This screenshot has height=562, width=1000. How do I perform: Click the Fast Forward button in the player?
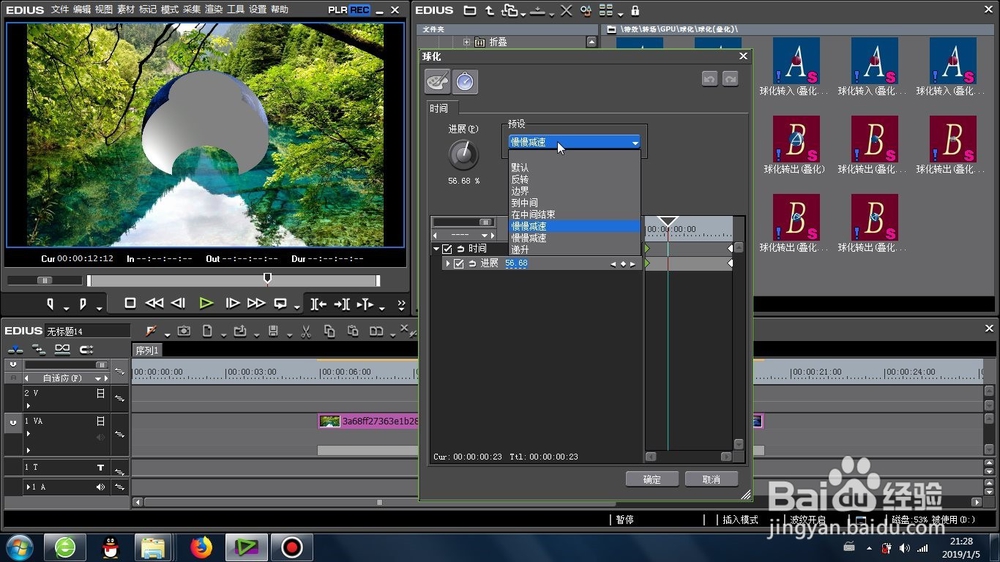[x=256, y=304]
